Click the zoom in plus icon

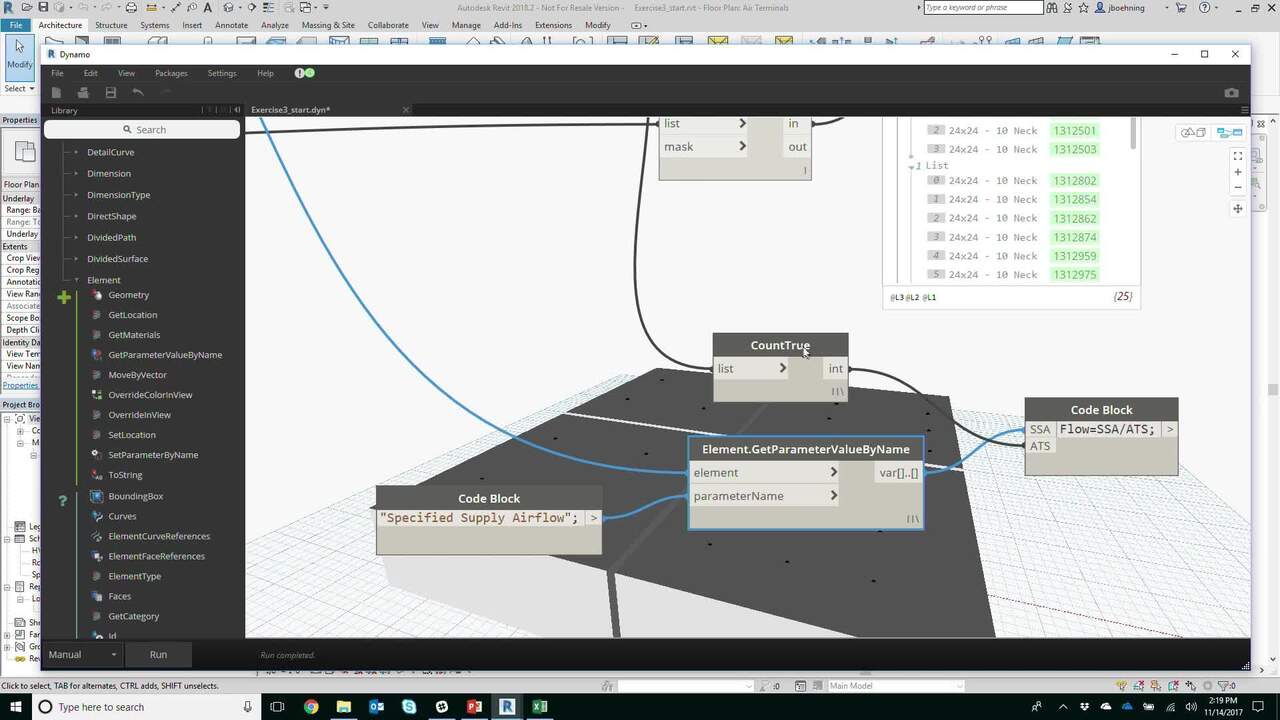1238,172
